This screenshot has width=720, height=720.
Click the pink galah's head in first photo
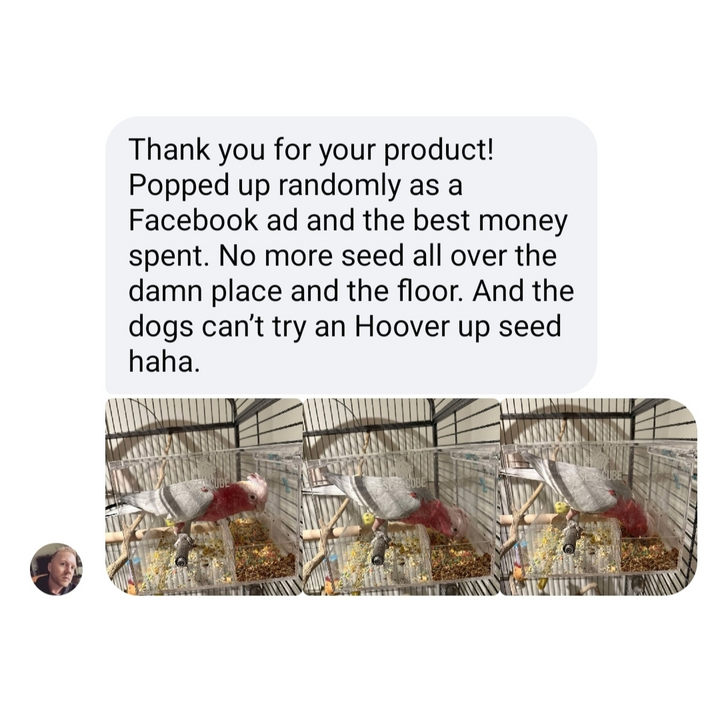(256, 490)
